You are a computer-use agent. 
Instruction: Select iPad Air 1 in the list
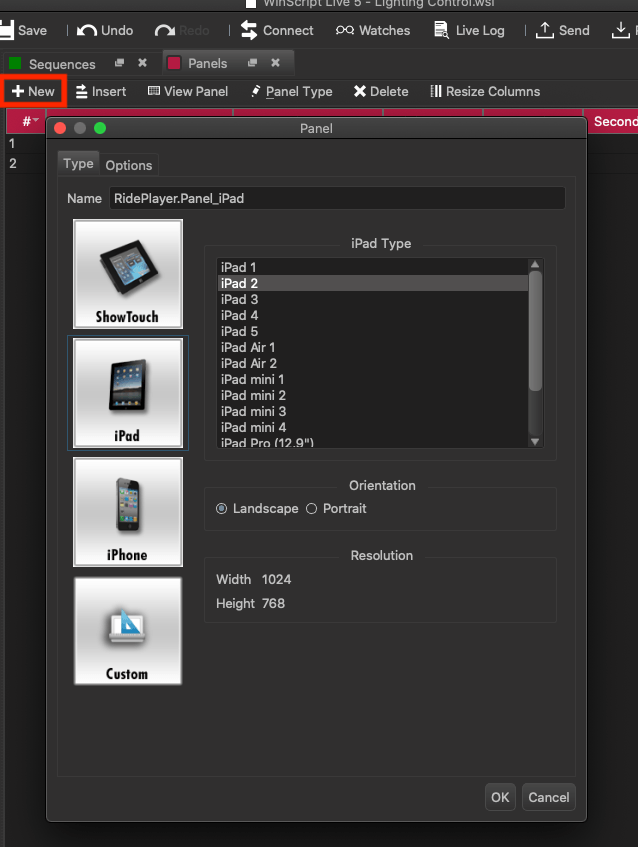pyautogui.click(x=373, y=347)
